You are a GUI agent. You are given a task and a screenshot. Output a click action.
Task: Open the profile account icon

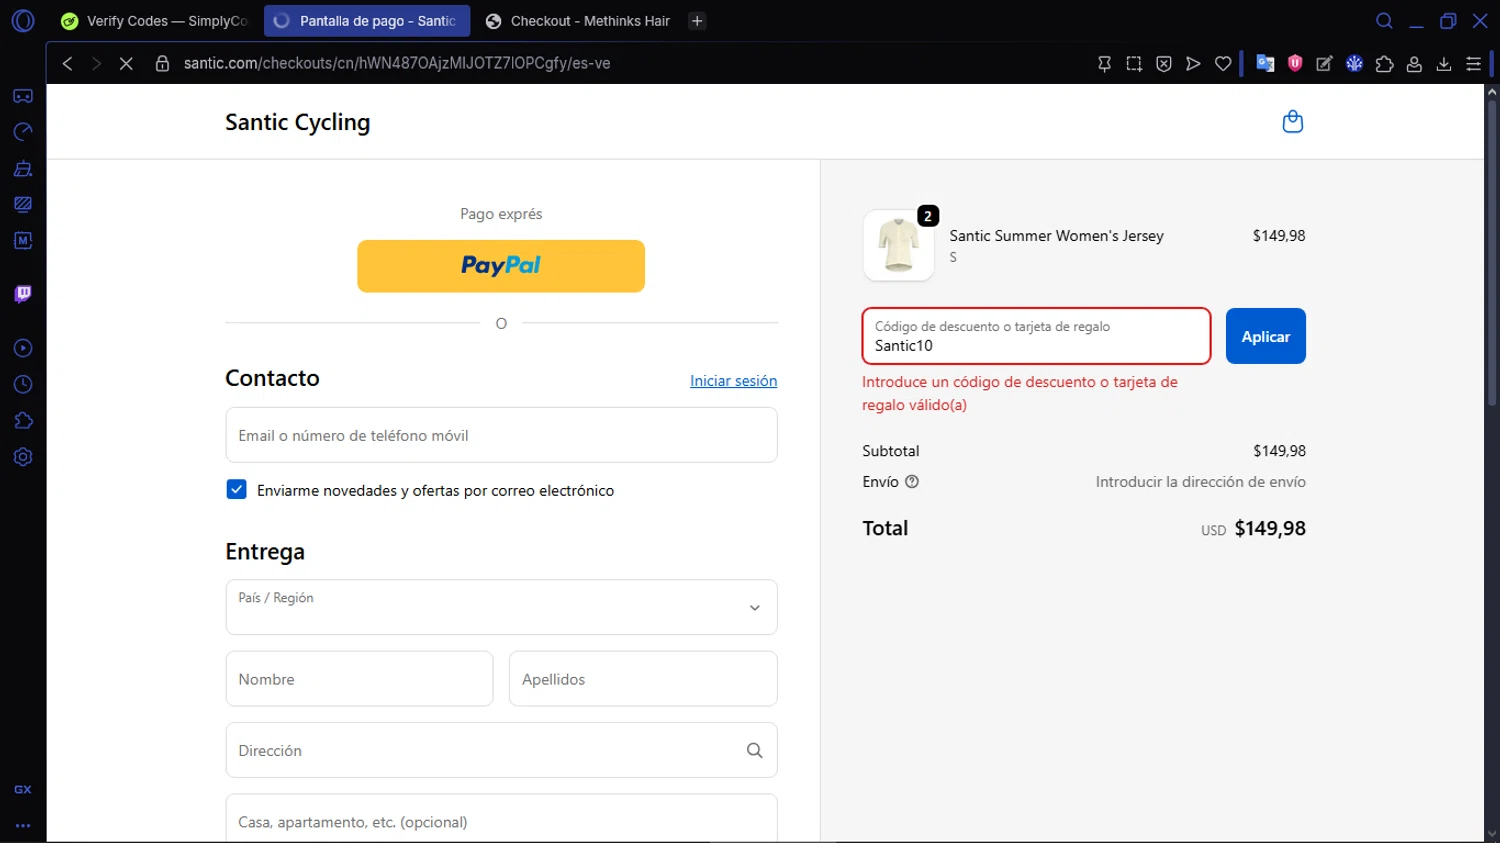[1414, 63]
